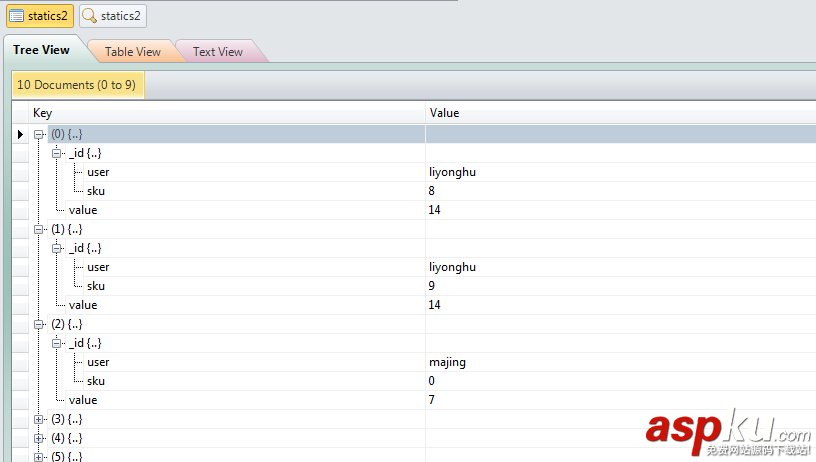This screenshot has height=462, width=816.
Task: Switch to the Tree View tab
Action: 41,50
